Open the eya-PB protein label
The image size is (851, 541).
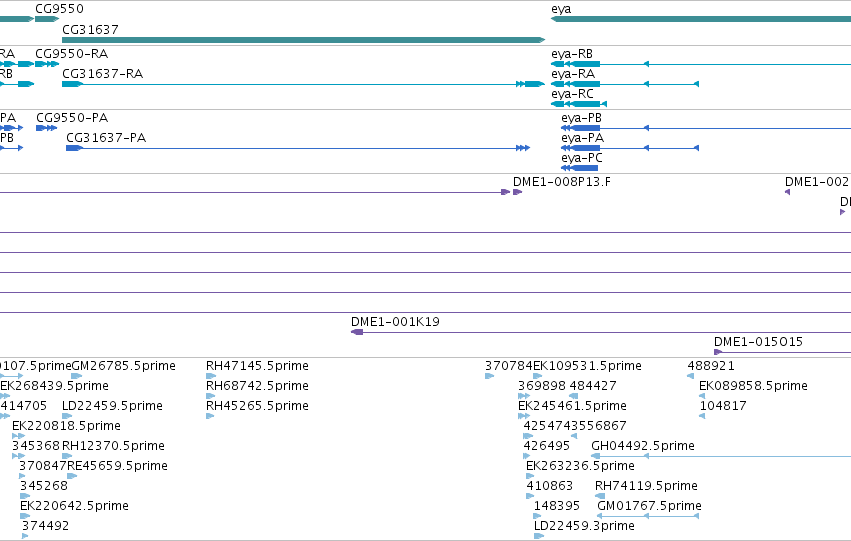tap(581, 118)
